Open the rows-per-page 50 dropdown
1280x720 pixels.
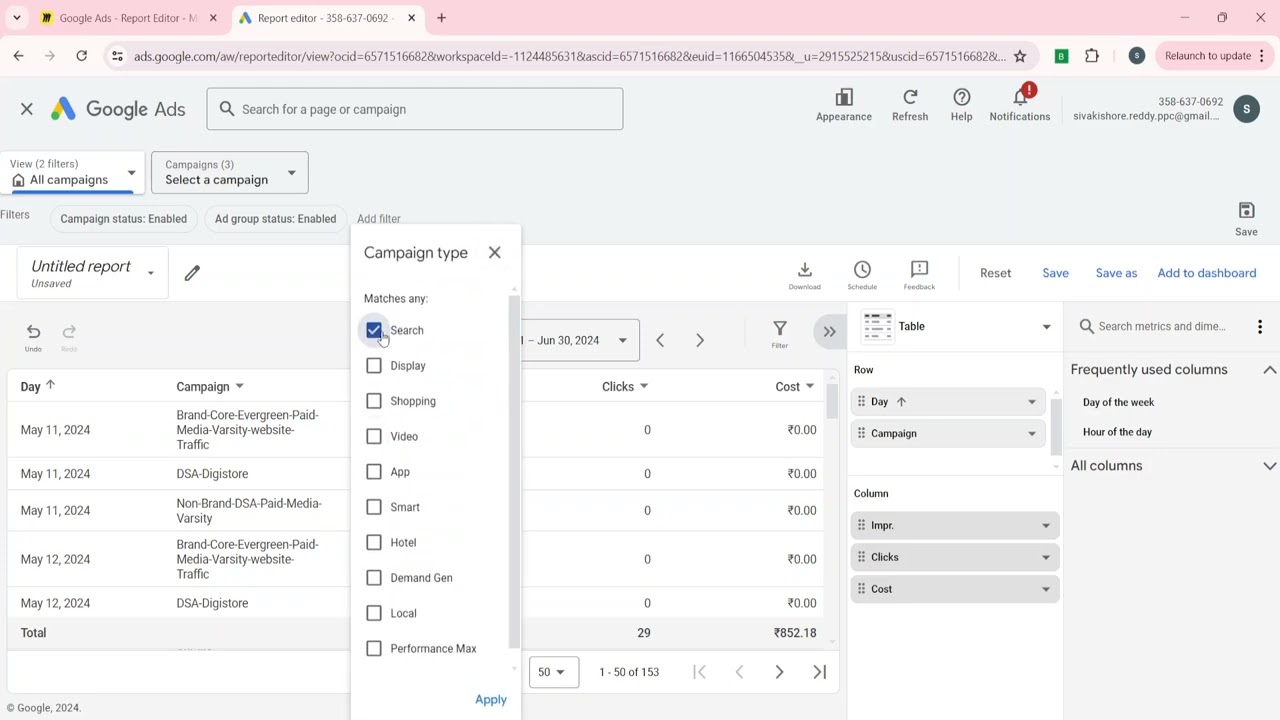click(x=552, y=672)
